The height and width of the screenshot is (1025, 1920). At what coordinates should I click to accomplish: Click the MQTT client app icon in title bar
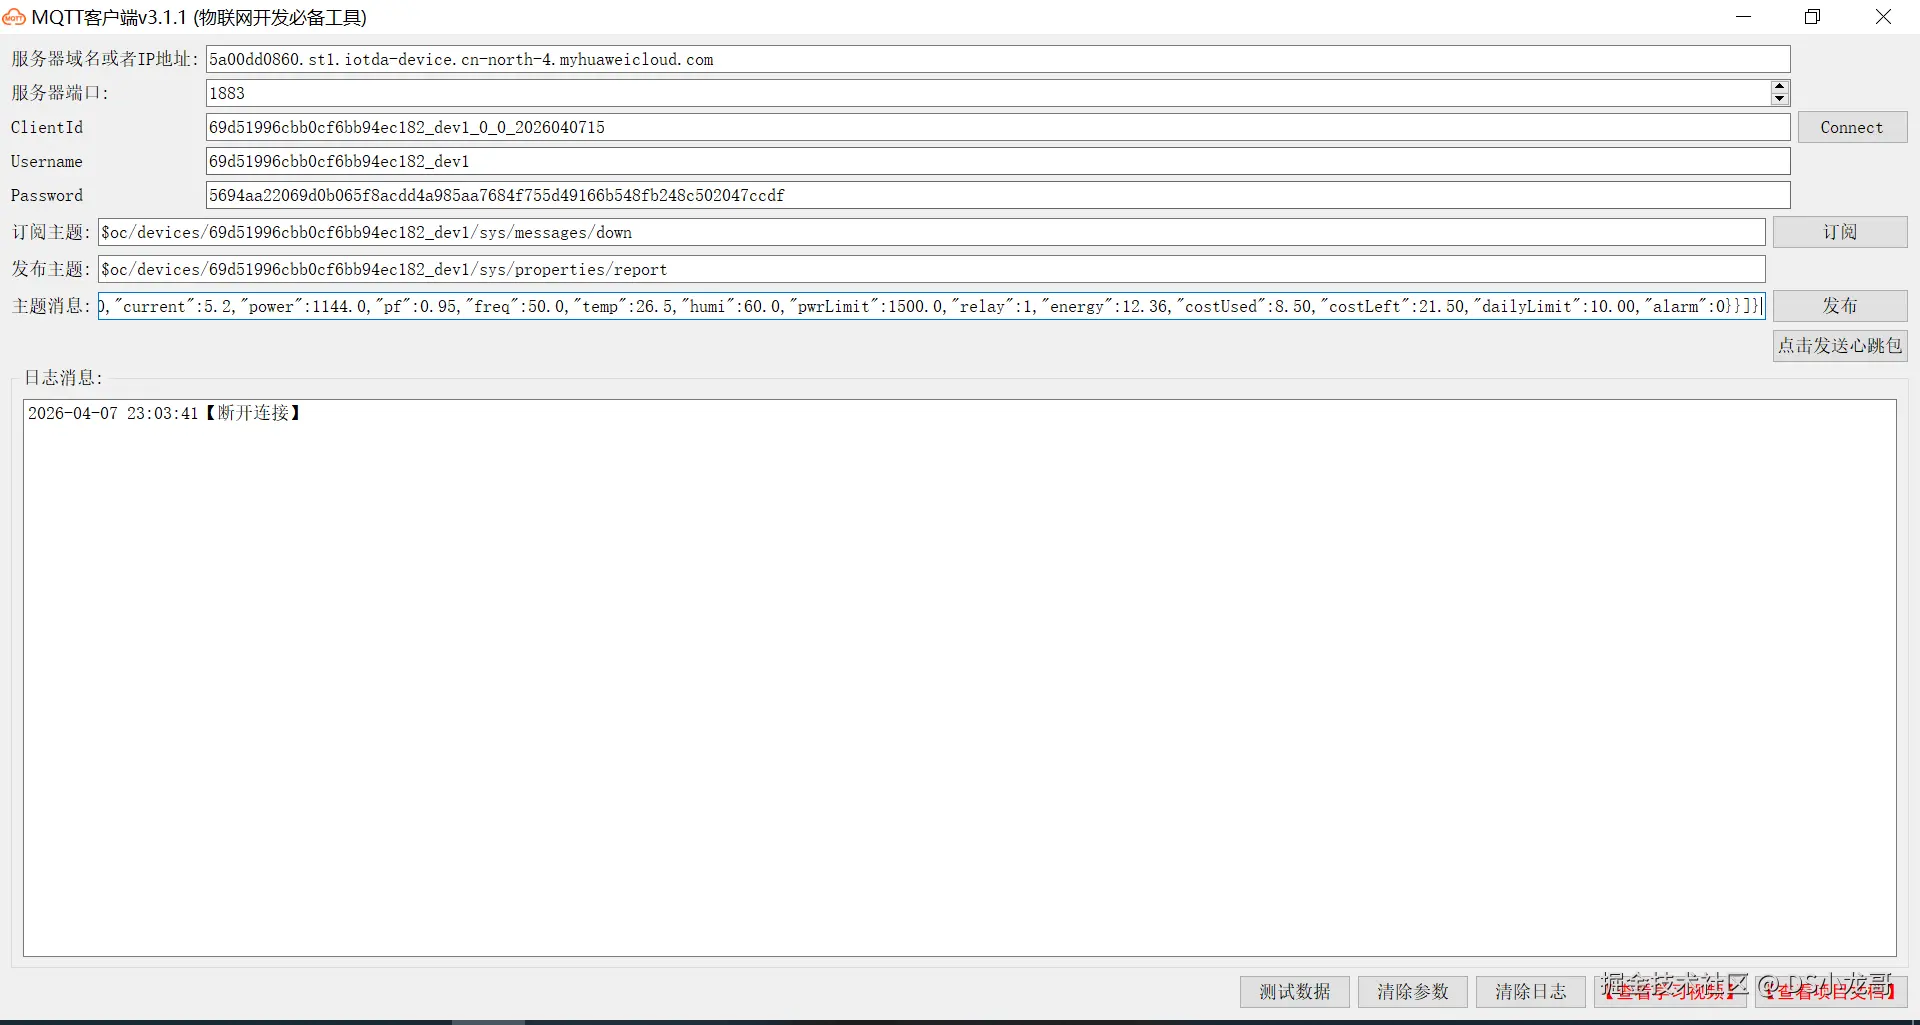(x=14, y=17)
